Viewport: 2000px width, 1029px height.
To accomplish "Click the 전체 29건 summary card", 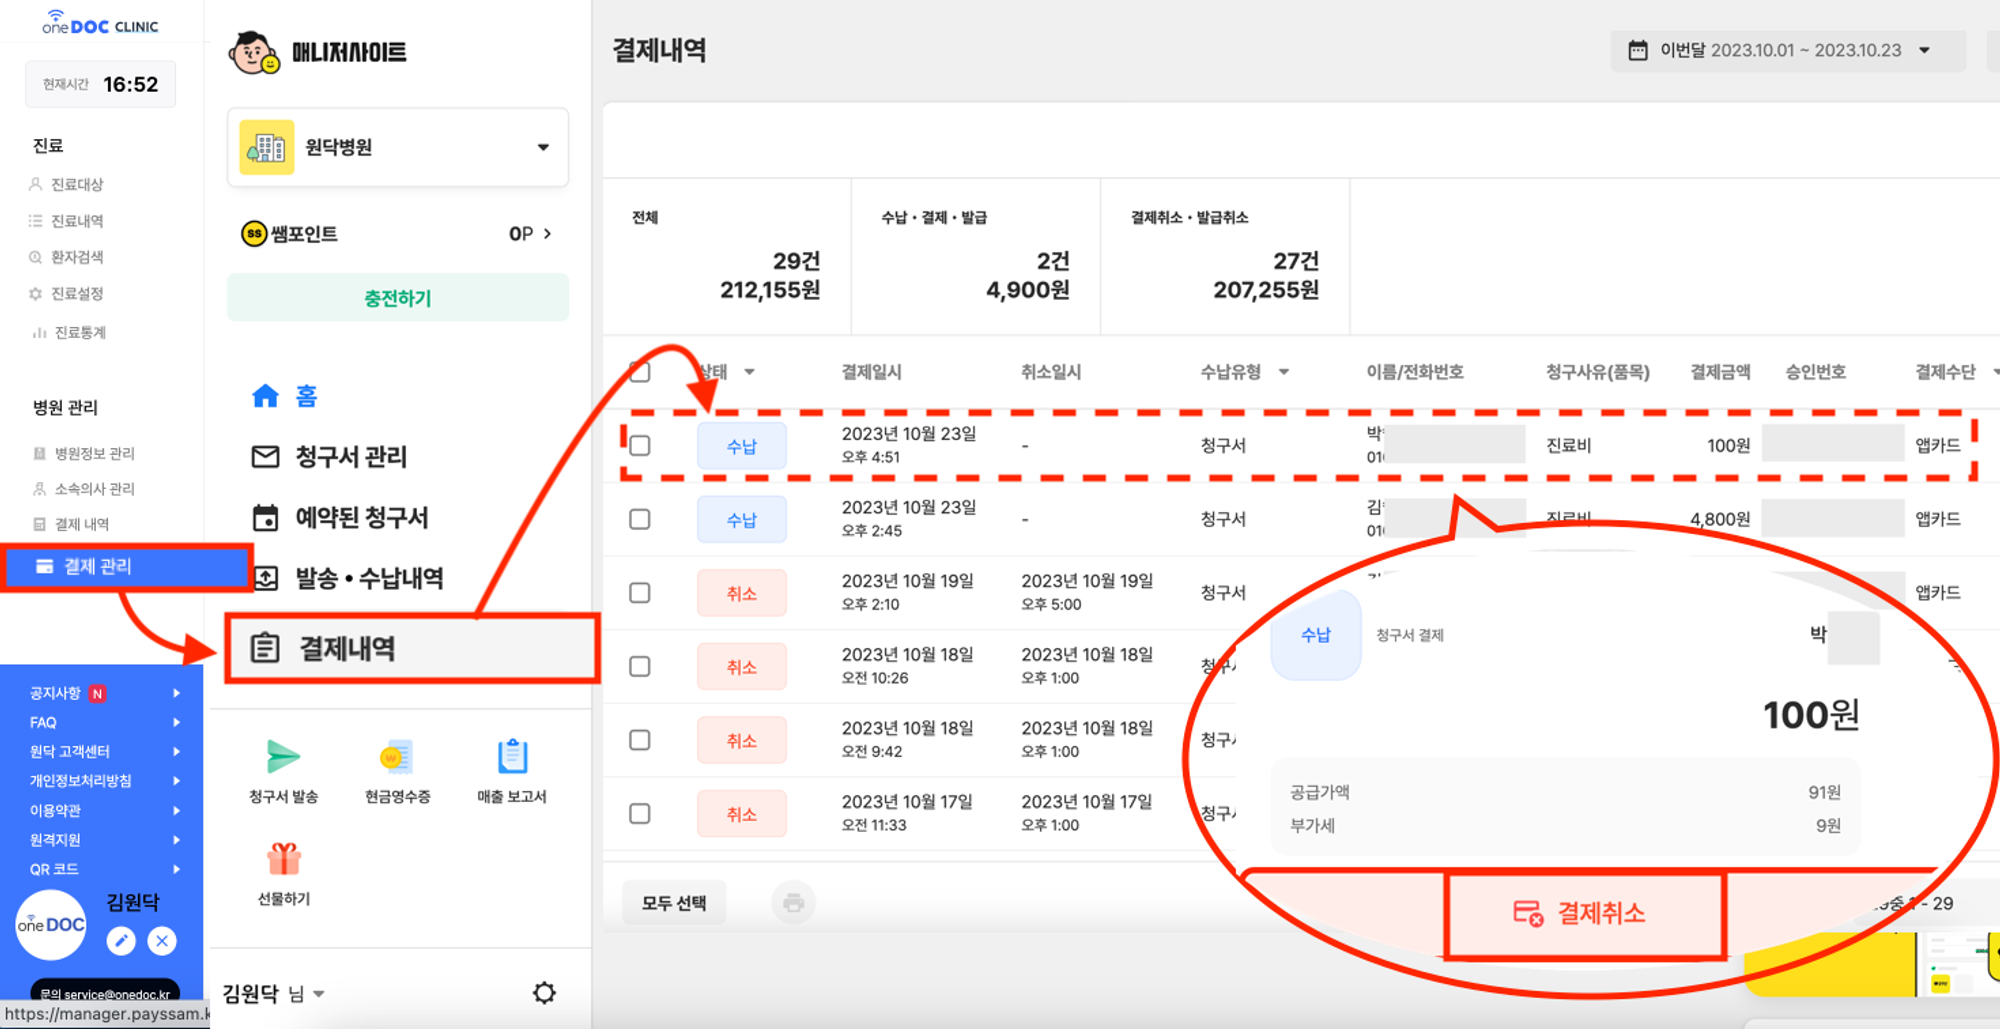I will point(727,257).
